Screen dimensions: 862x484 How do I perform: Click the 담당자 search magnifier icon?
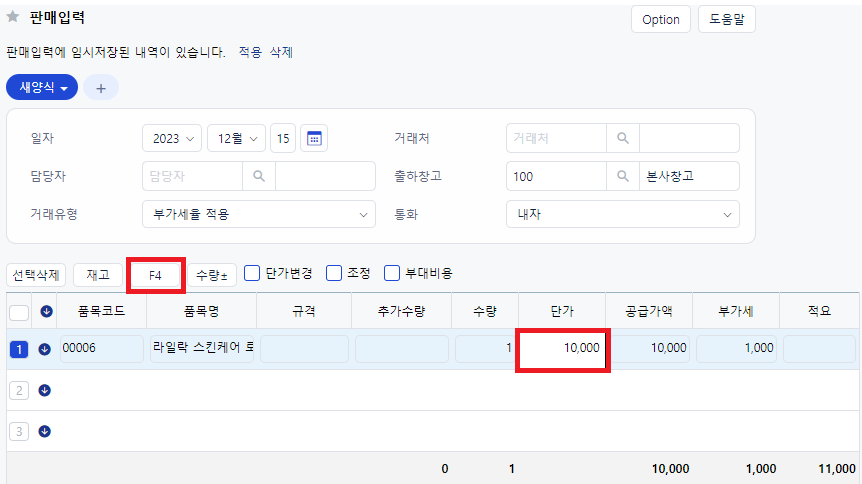(x=259, y=176)
